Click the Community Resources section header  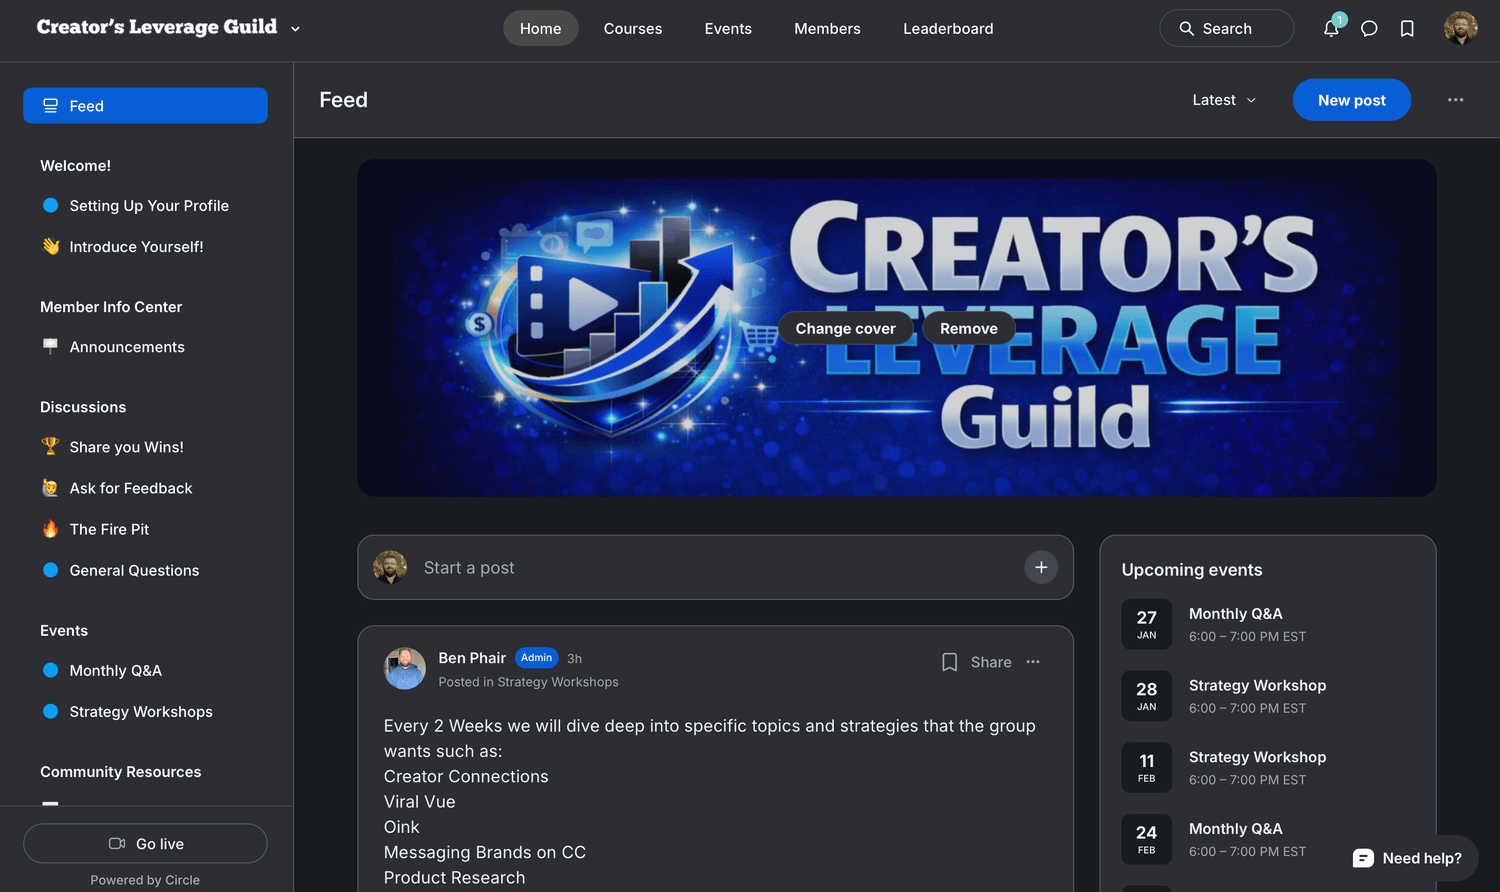pos(120,772)
